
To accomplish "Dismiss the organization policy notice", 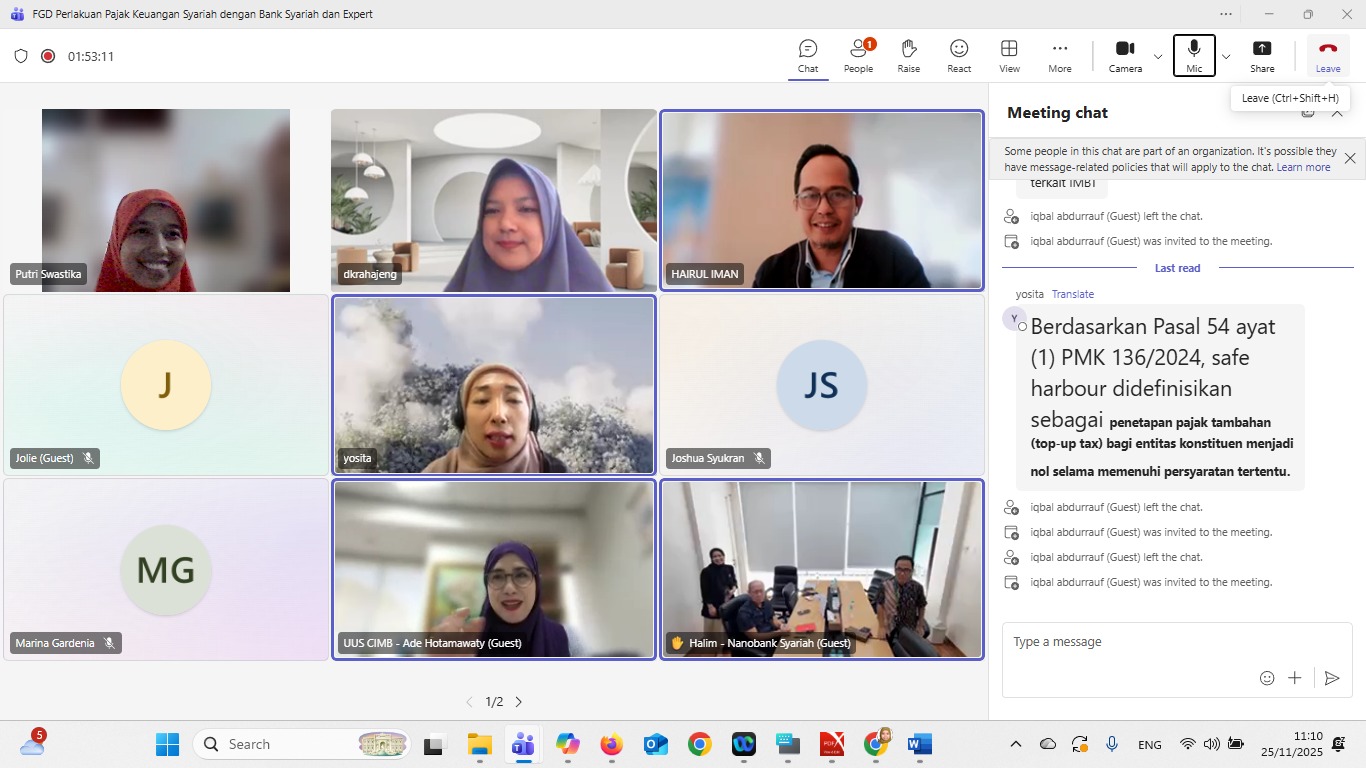I will click(1350, 158).
